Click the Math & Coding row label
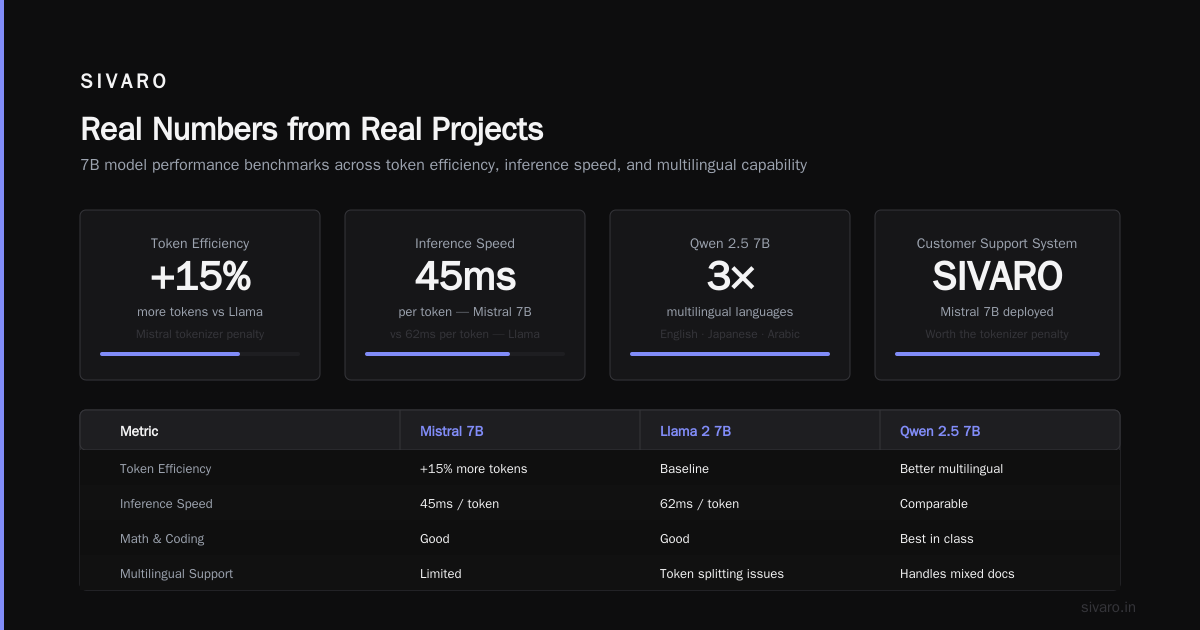The height and width of the screenshot is (630, 1200). point(162,539)
